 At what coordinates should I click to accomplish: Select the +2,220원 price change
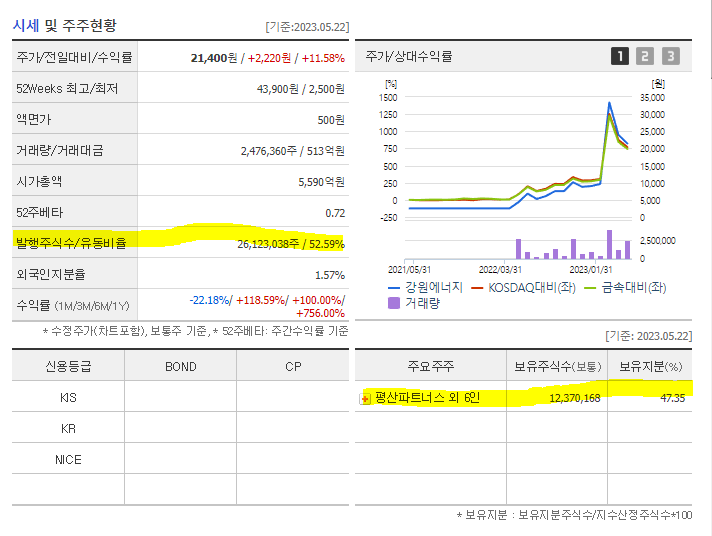(269, 58)
